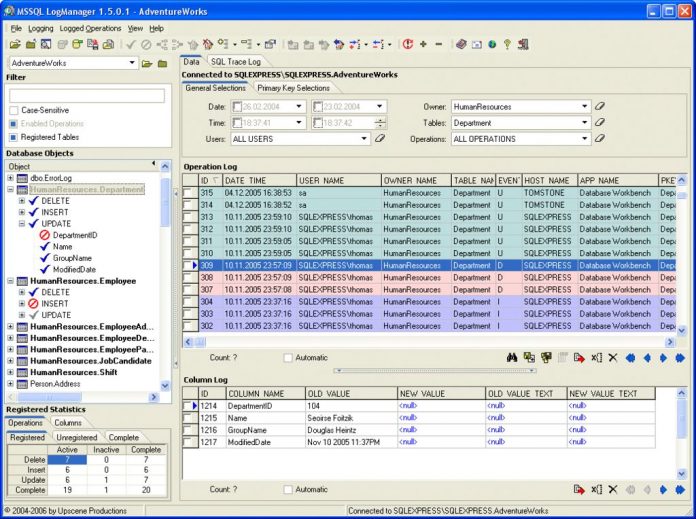Switch to Primary Key Selections tab

[x=293, y=88]
